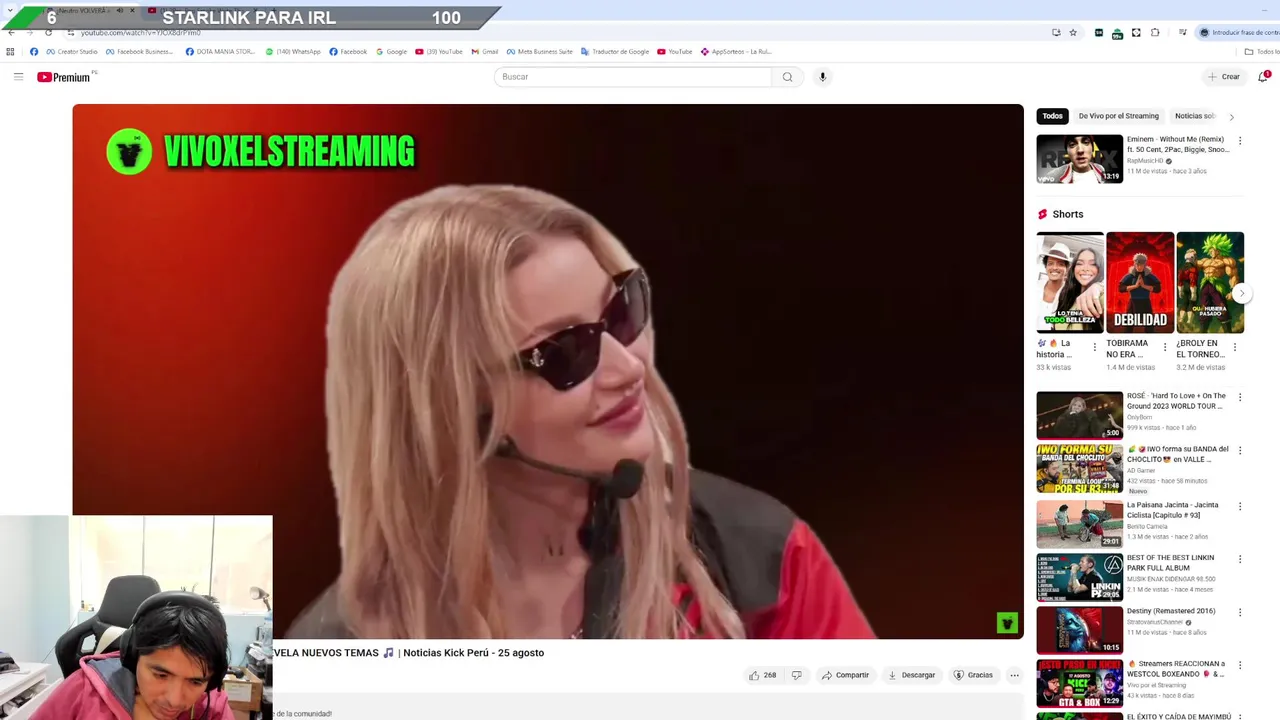Open options for the BROLY EN EL TORNEO short

pos(1234,347)
